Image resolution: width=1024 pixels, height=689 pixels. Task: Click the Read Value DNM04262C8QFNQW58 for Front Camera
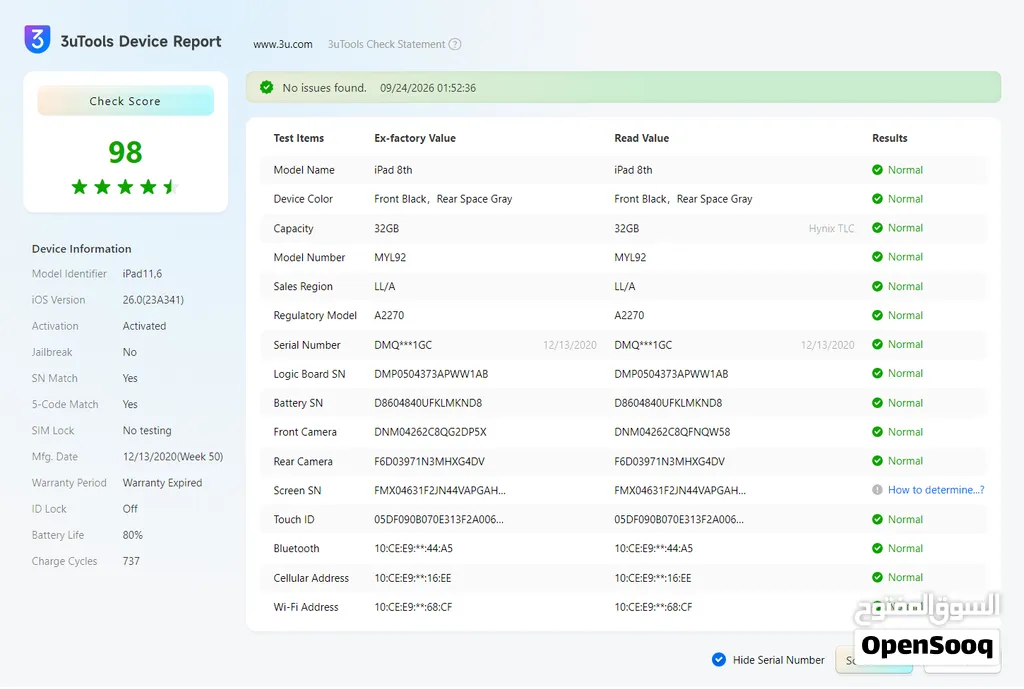[672, 432]
